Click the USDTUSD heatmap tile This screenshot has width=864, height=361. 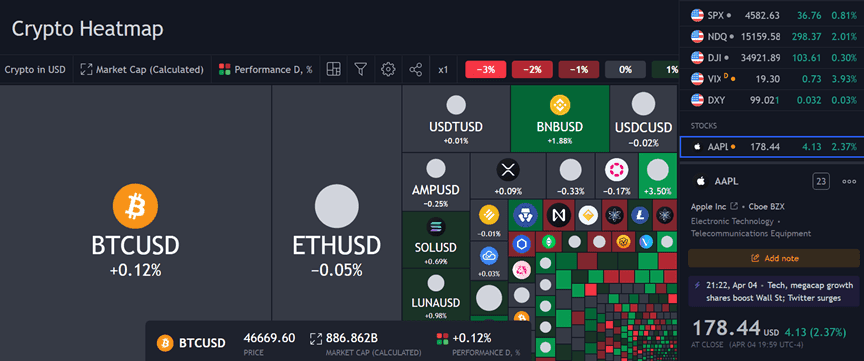point(456,118)
